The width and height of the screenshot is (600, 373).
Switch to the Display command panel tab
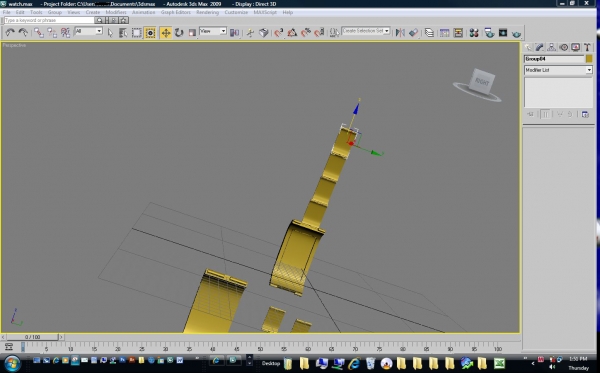click(575, 47)
